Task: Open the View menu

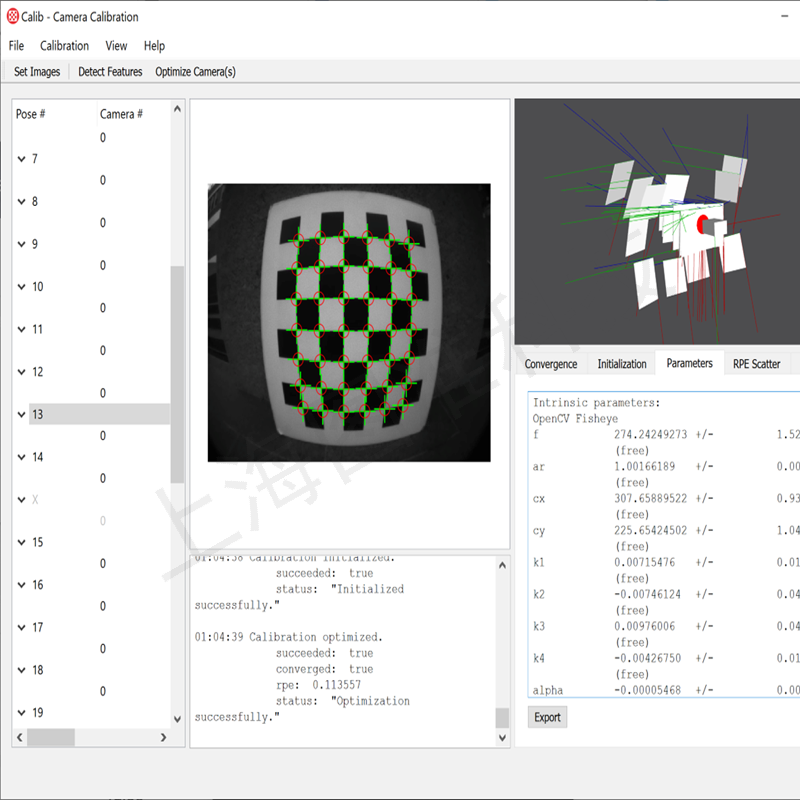Action: [x=116, y=46]
